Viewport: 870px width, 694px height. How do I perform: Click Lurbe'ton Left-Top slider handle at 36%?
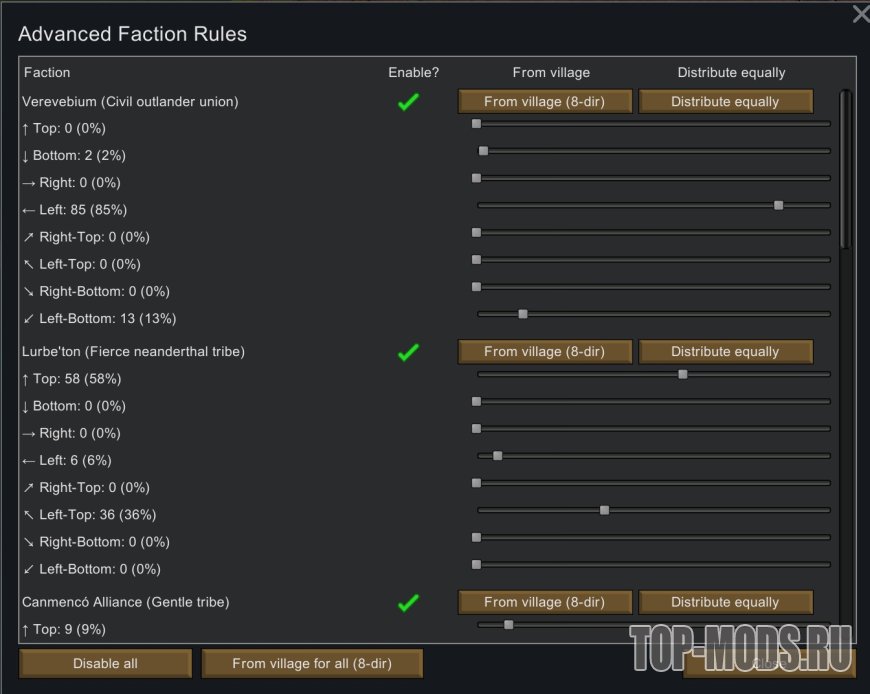click(x=604, y=510)
